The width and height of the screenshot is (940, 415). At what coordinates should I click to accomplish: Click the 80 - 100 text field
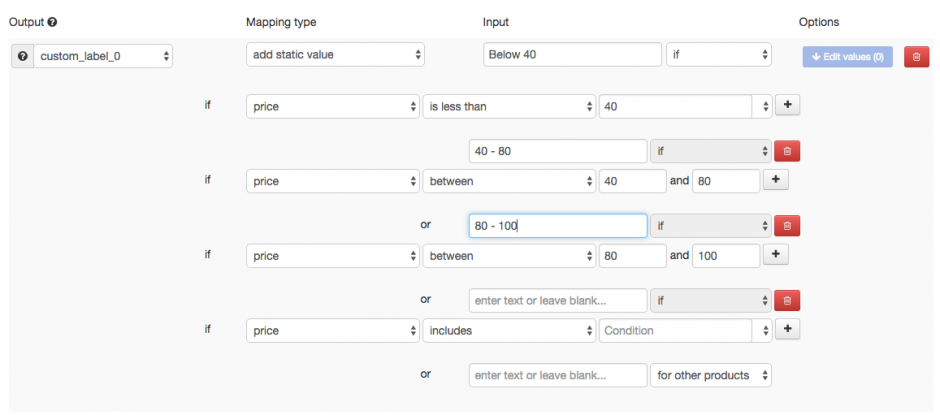[557, 226]
